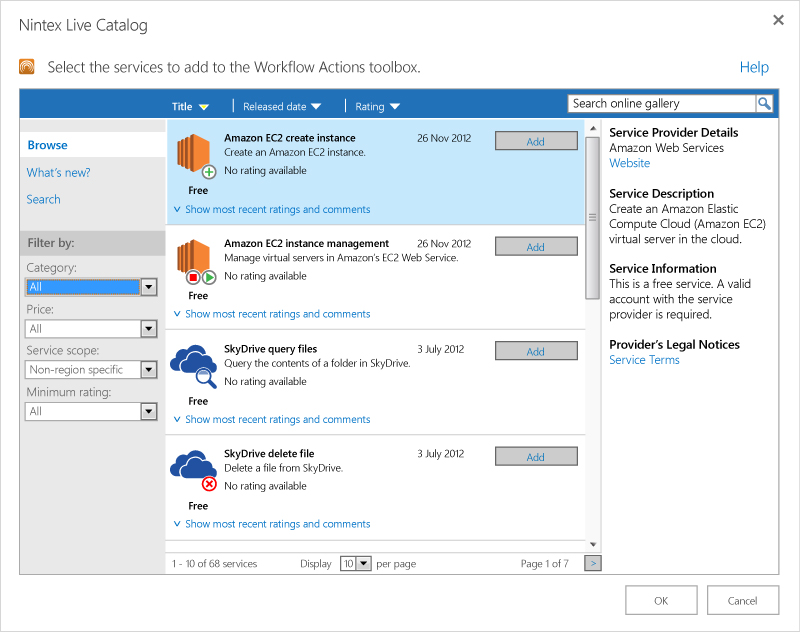Image resolution: width=800 pixels, height=632 pixels.
Task: Click the services list scrollbar thumb
Action: 592,218
